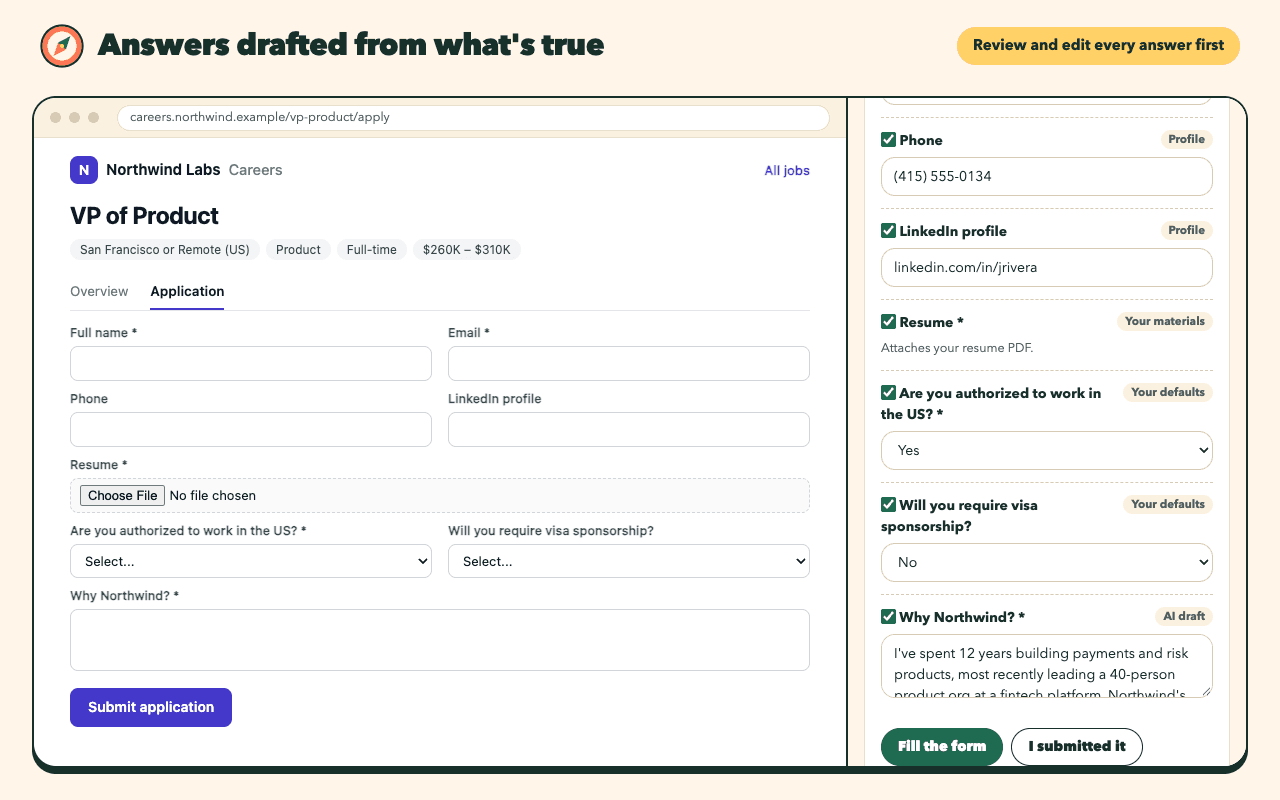Viewport: 1280px width, 800px height.
Task: Click the form's Phone input field
Action: (251, 429)
